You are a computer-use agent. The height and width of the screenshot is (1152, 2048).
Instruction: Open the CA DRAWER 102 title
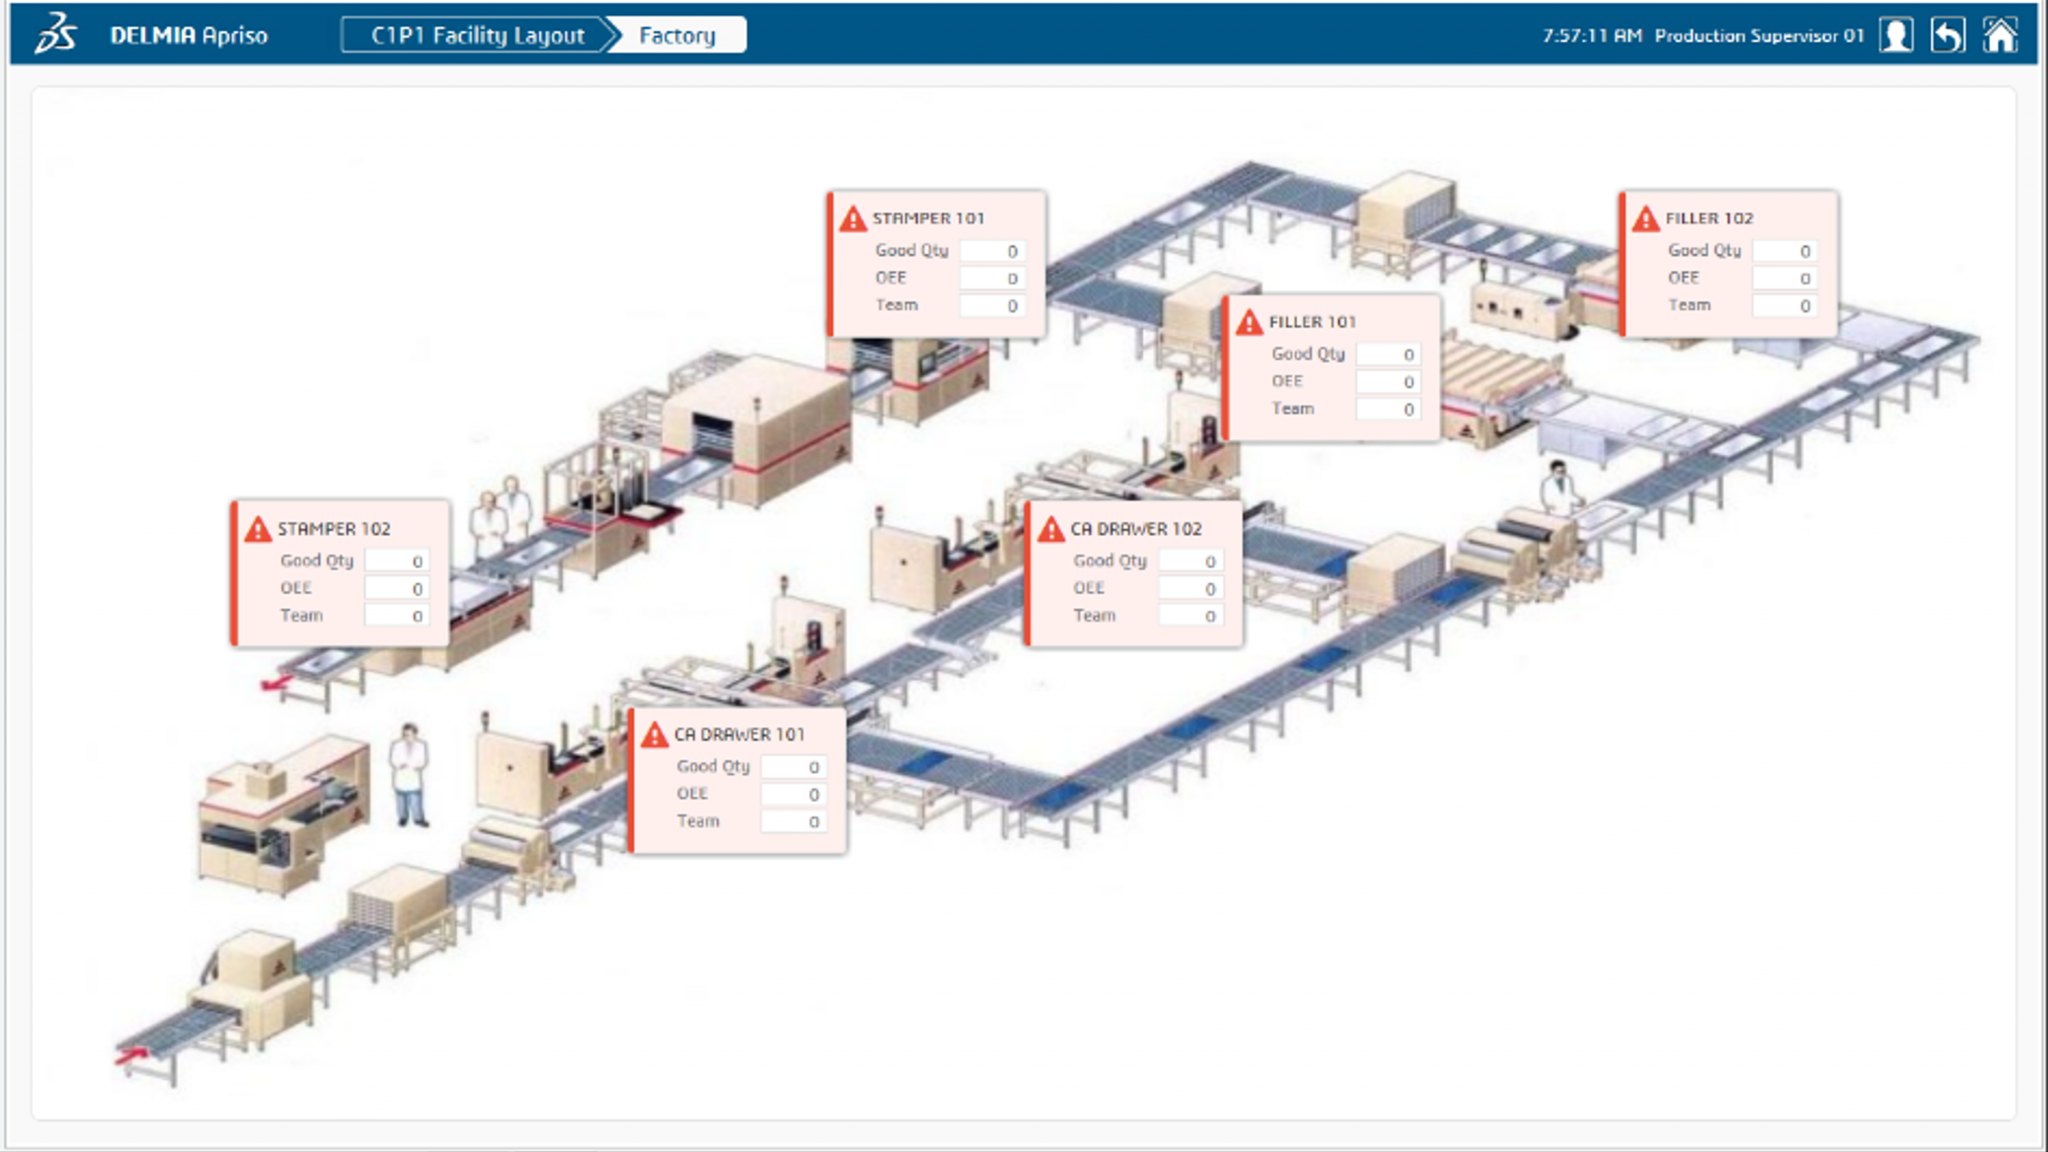[1136, 529]
